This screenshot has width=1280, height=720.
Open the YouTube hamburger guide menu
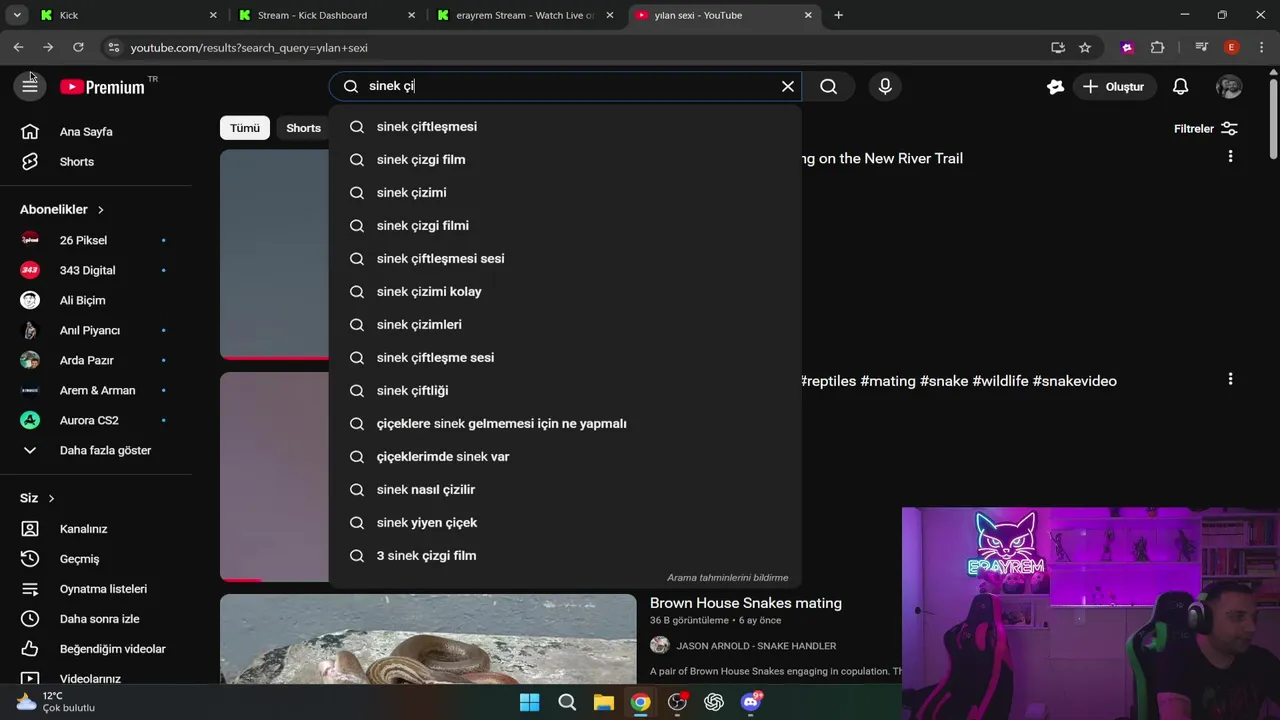(30, 86)
